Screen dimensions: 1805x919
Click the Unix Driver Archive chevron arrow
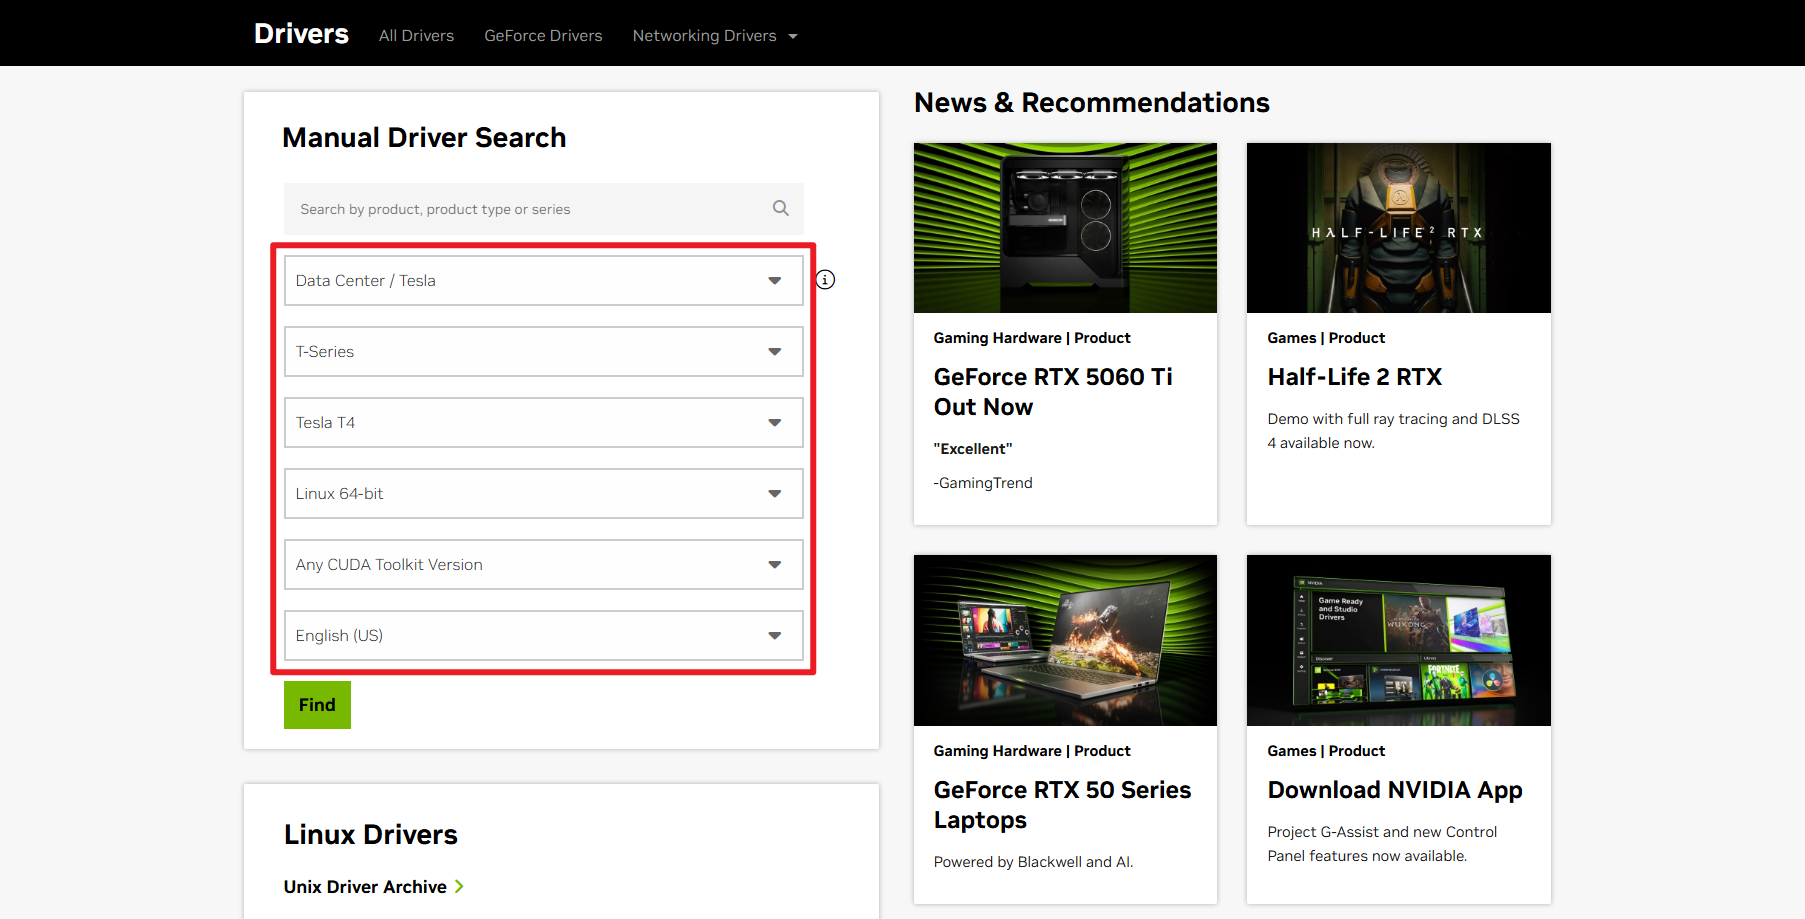459,886
